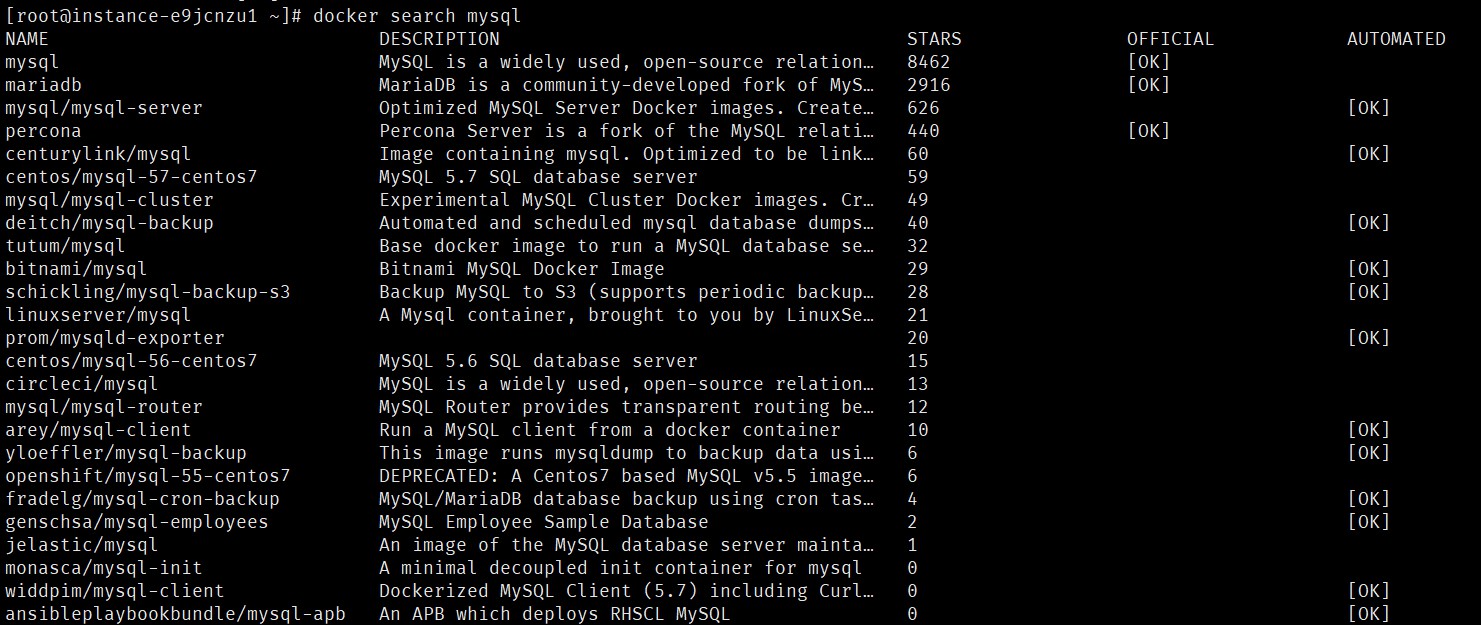Click the mysql/mysql-server image name
This screenshot has width=1481, height=625.
click(104, 108)
